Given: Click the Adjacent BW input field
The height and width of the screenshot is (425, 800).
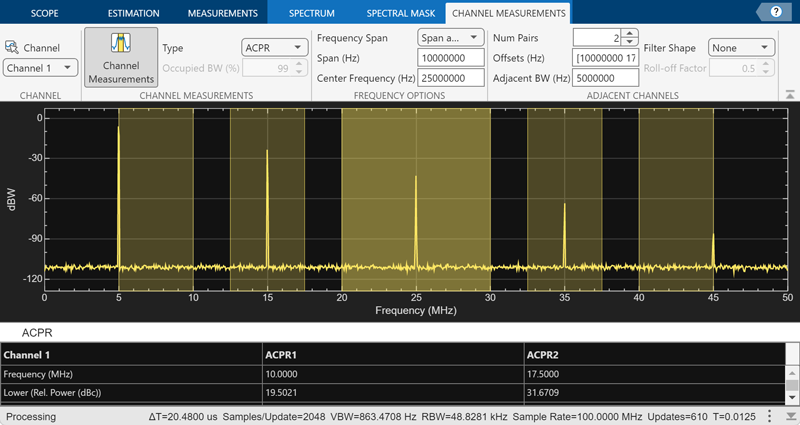Looking at the screenshot, I should coord(605,78).
